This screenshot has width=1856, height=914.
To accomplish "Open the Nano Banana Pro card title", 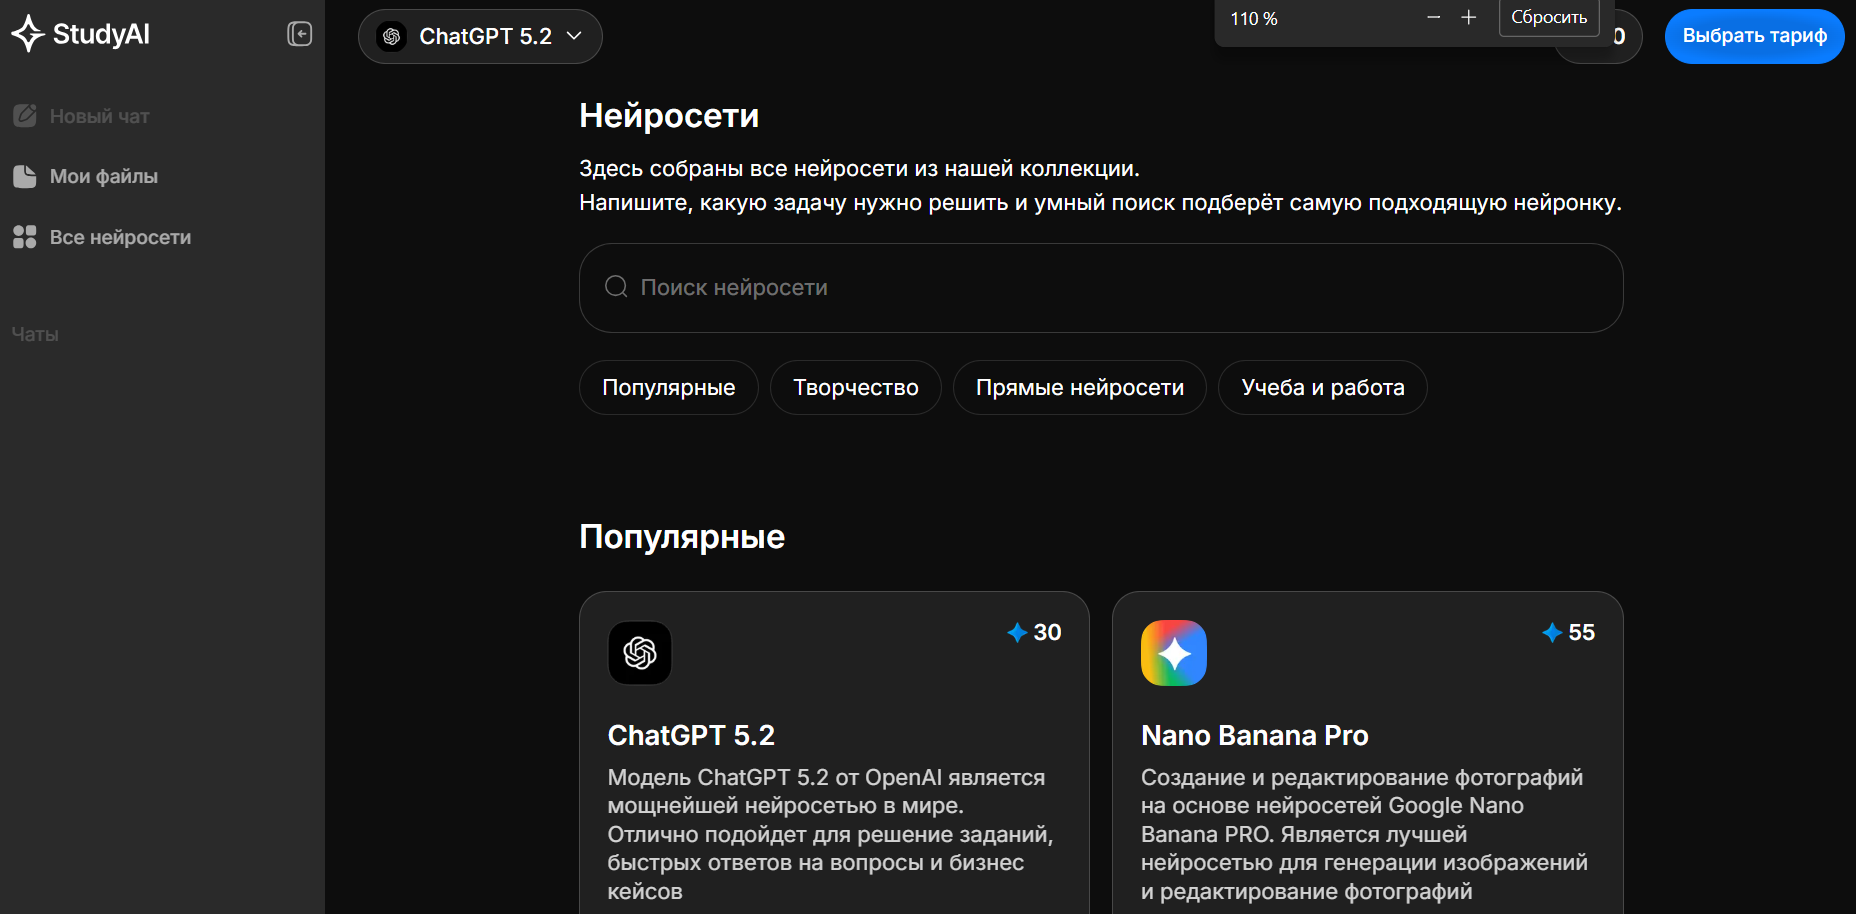I will click(1254, 736).
